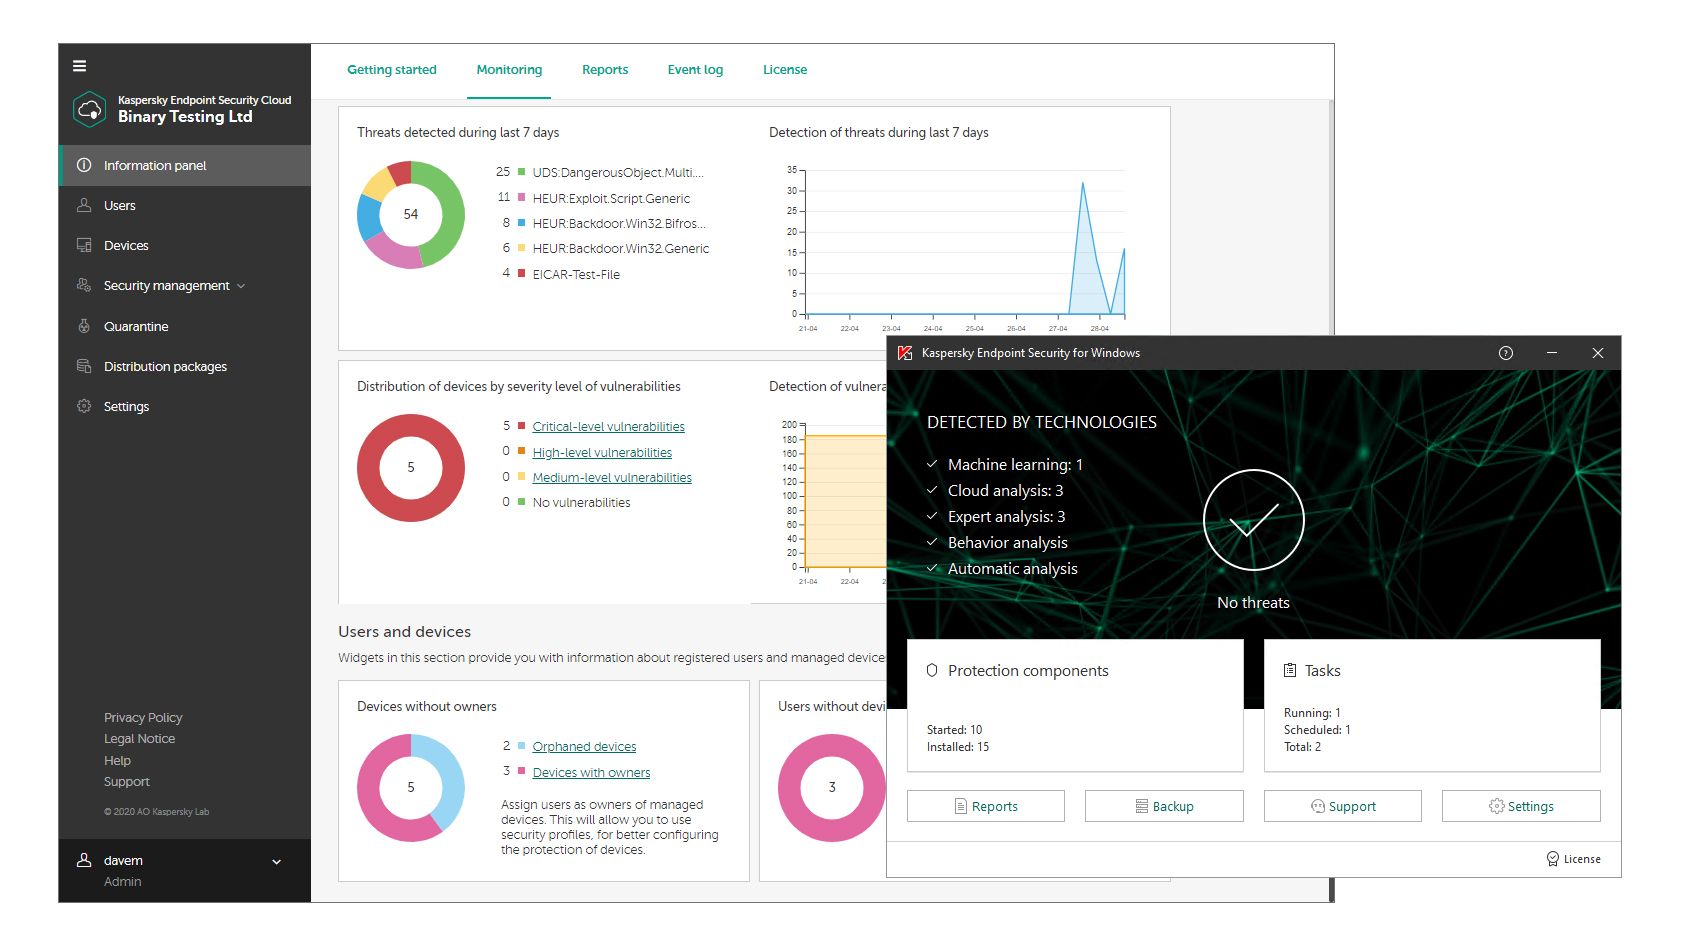Viewport: 1681px width, 945px height.
Task: Open the Tasks panel
Action: (1432, 705)
